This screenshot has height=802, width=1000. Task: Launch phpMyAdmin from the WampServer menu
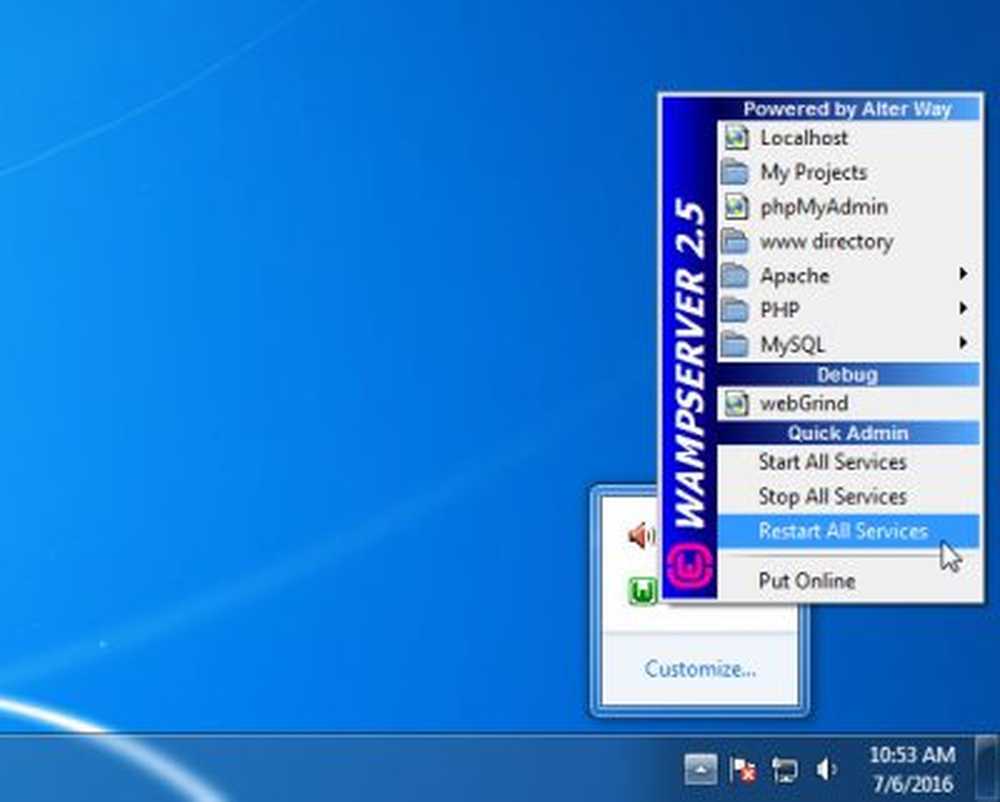coord(848,207)
